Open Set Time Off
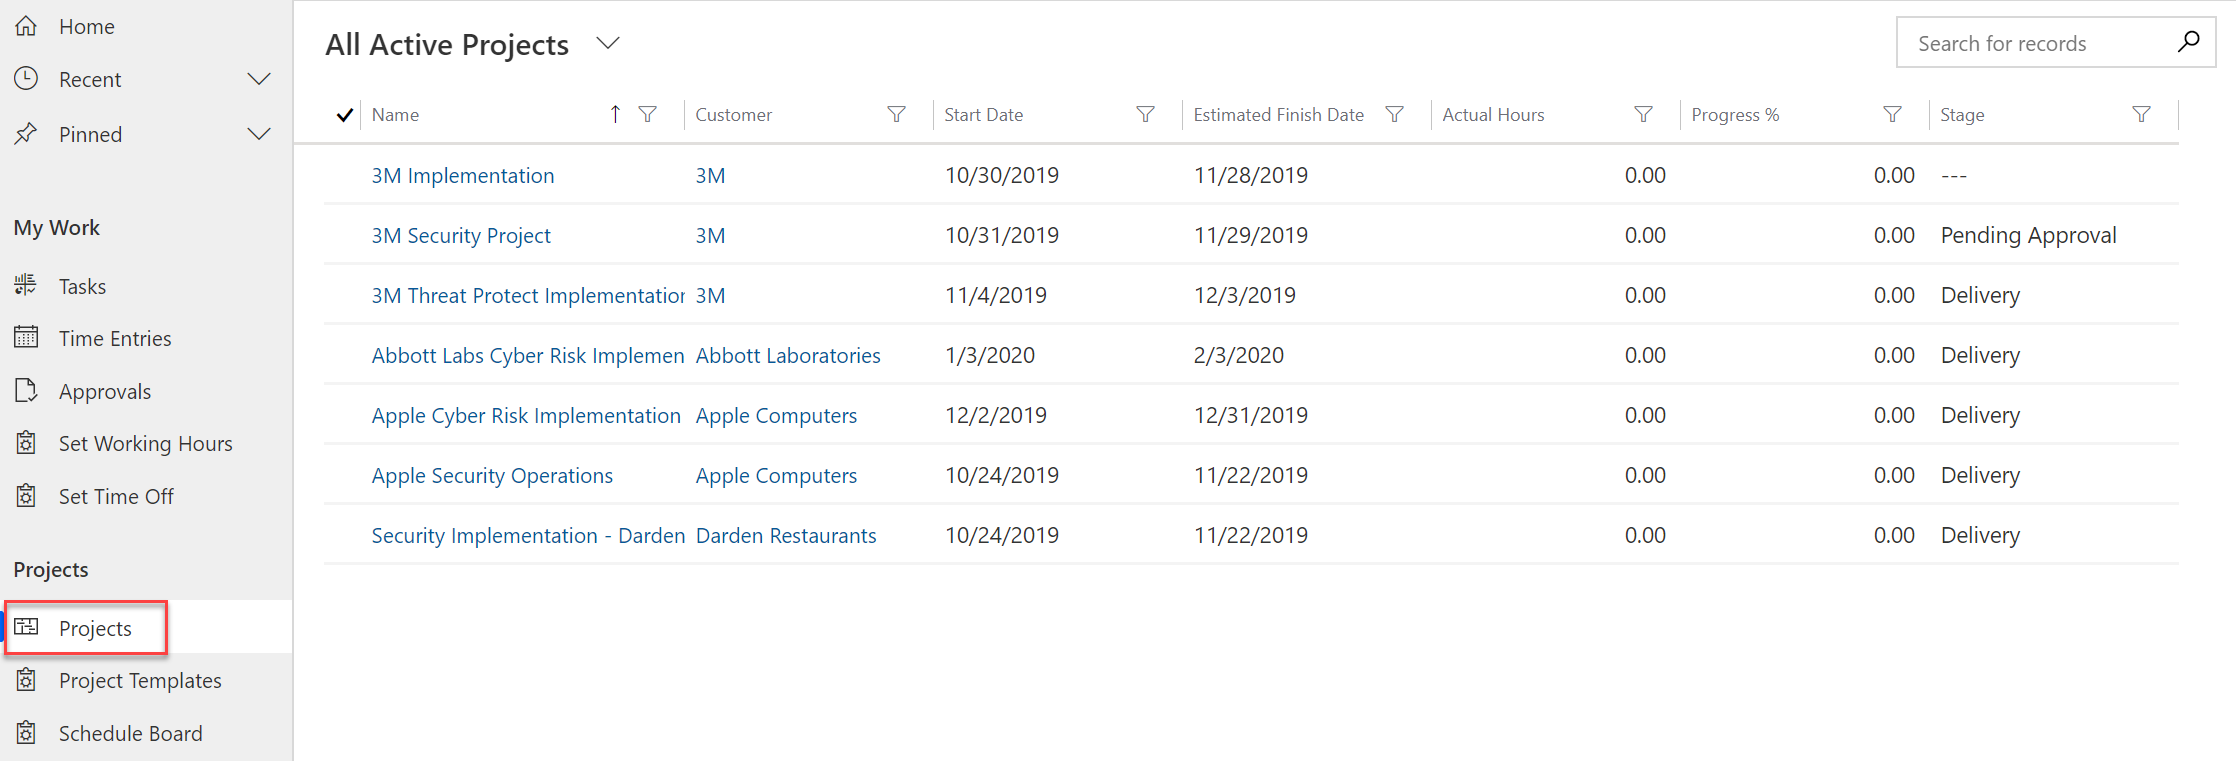This screenshot has width=2236, height=761. [116, 497]
